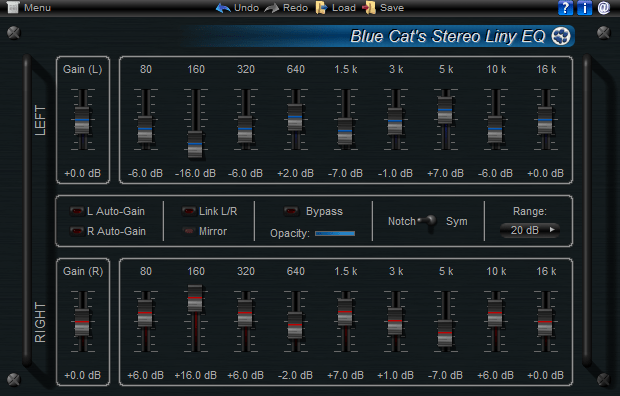The width and height of the screenshot is (620, 396).
Task: Save the preset with the Save button
Action: click(383, 8)
